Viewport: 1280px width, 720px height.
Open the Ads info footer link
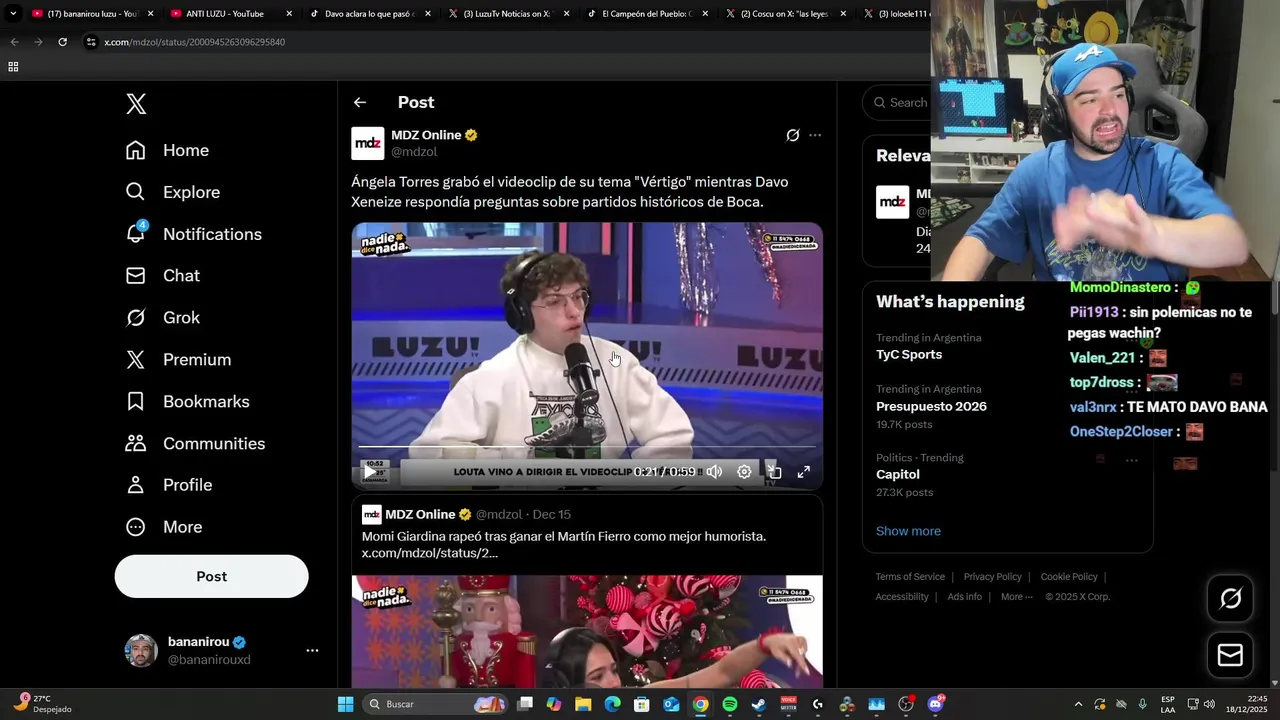tap(965, 597)
